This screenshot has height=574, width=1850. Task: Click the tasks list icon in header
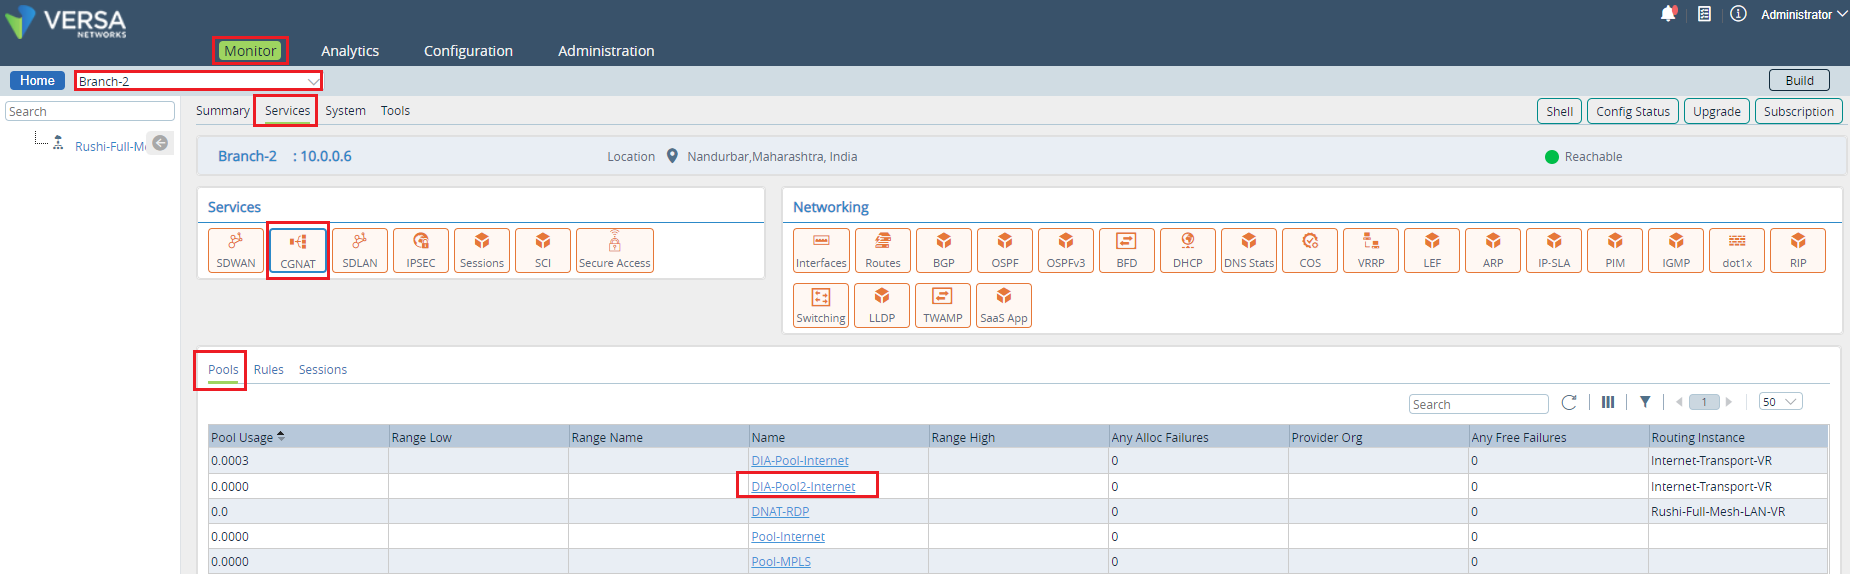click(x=1705, y=14)
